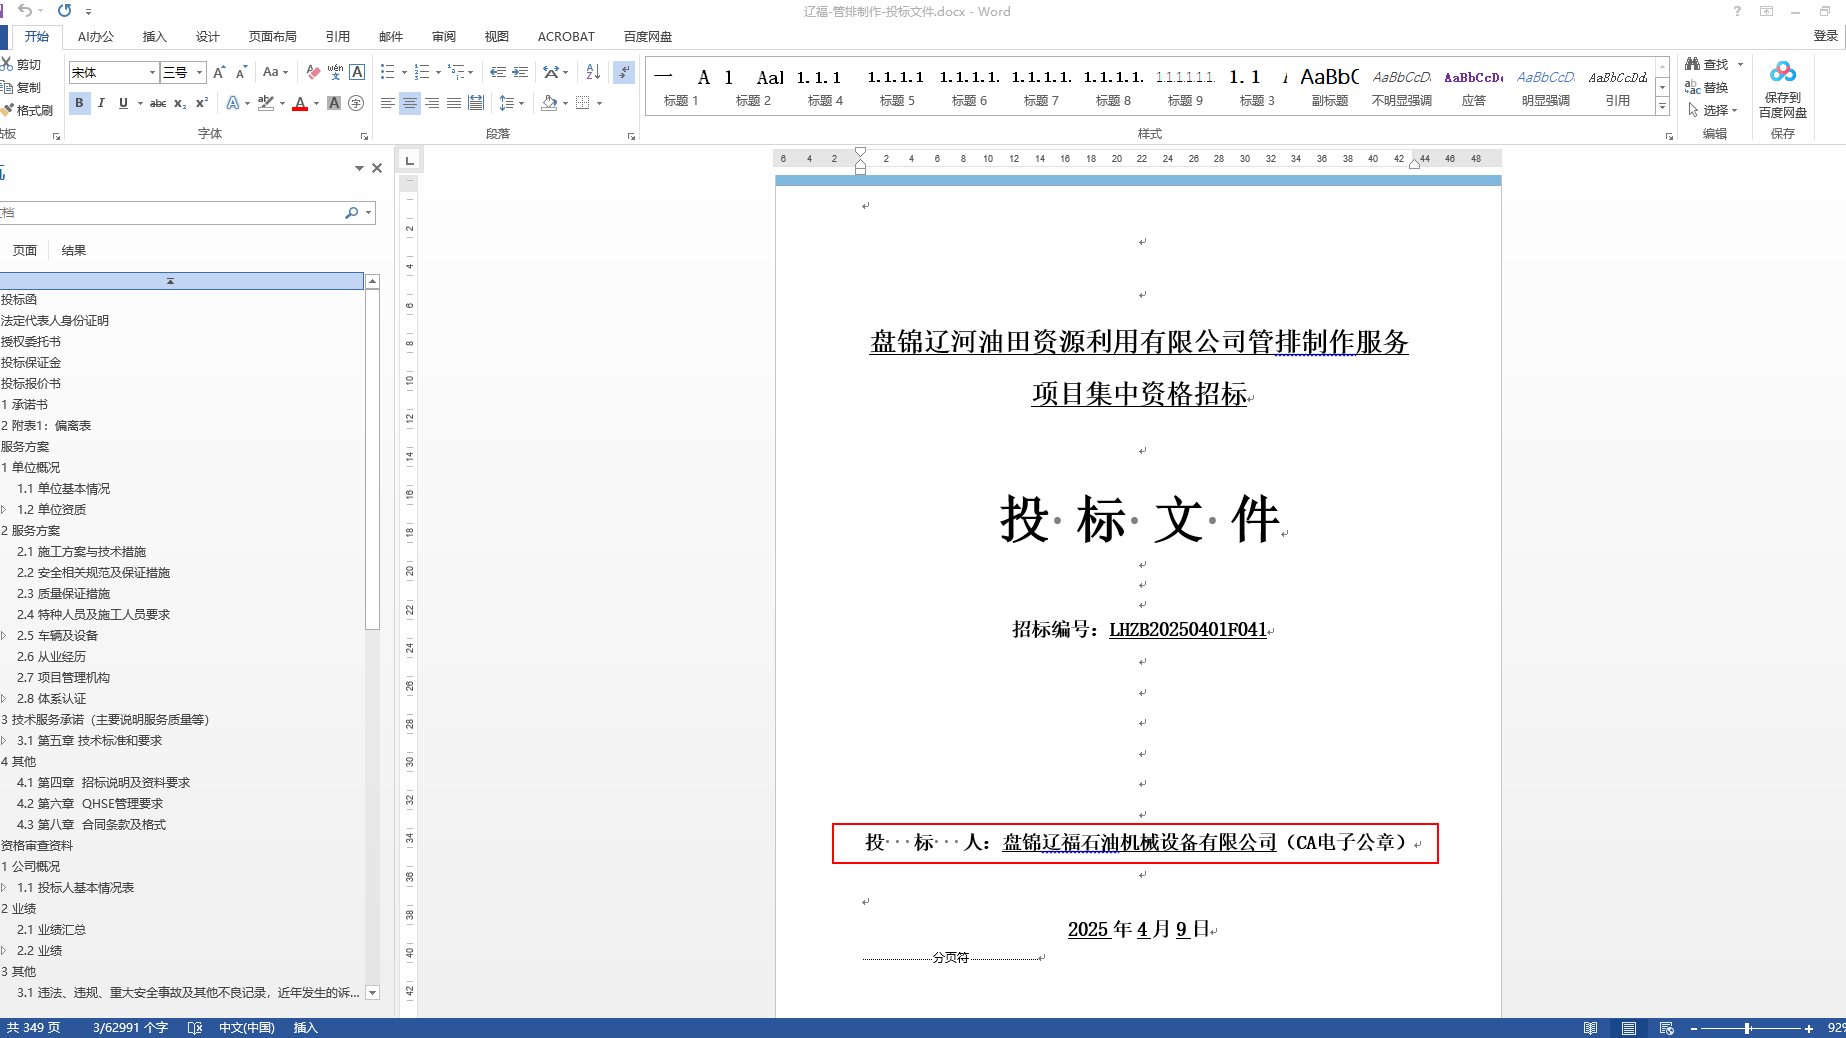Open the ACROBAT ribbon tab
Screen dimensions: 1846x1038
(x=566, y=37)
